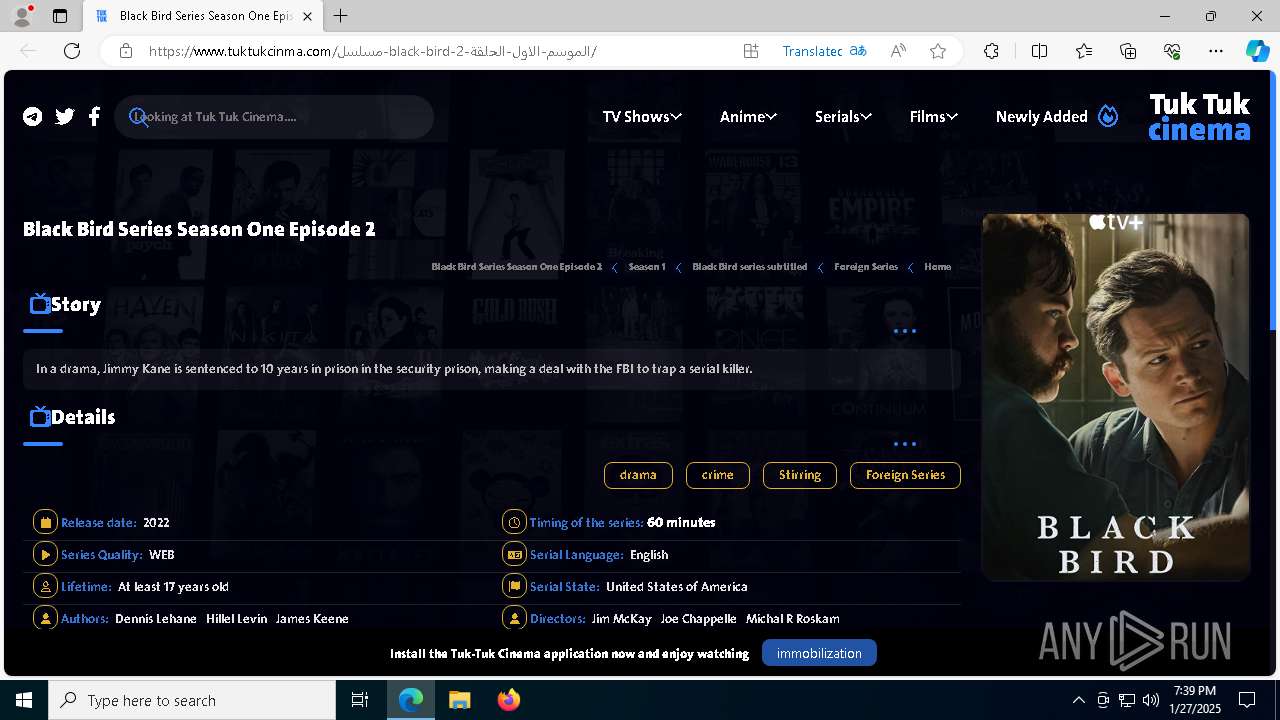Click the Serial Language icon
The height and width of the screenshot is (720, 1280).
tap(514, 554)
